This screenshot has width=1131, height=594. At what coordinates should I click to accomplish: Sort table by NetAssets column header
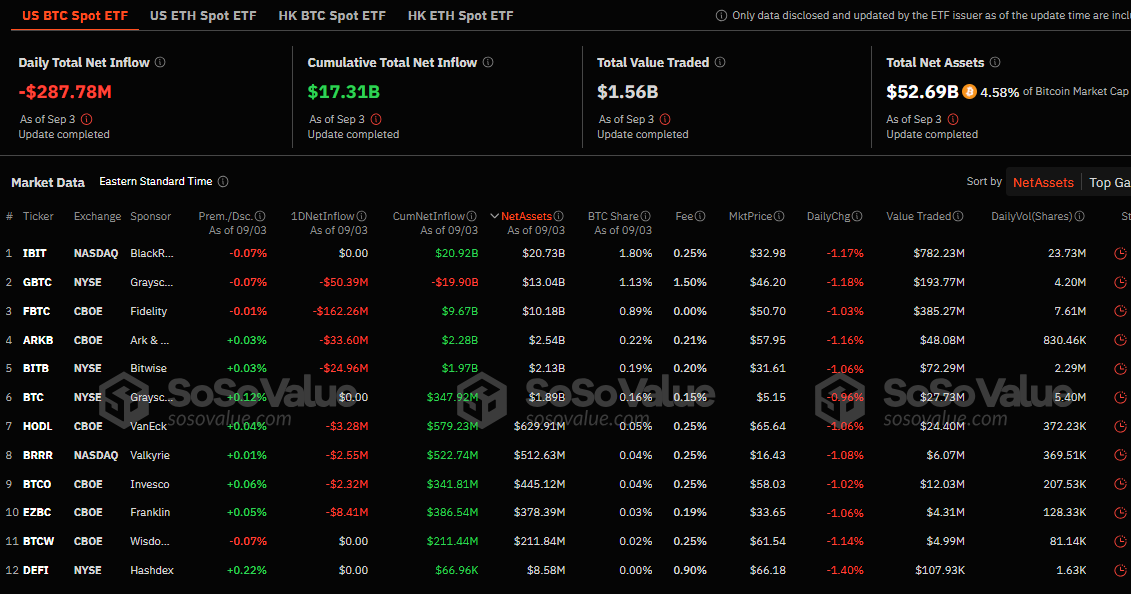click(526, 216)
